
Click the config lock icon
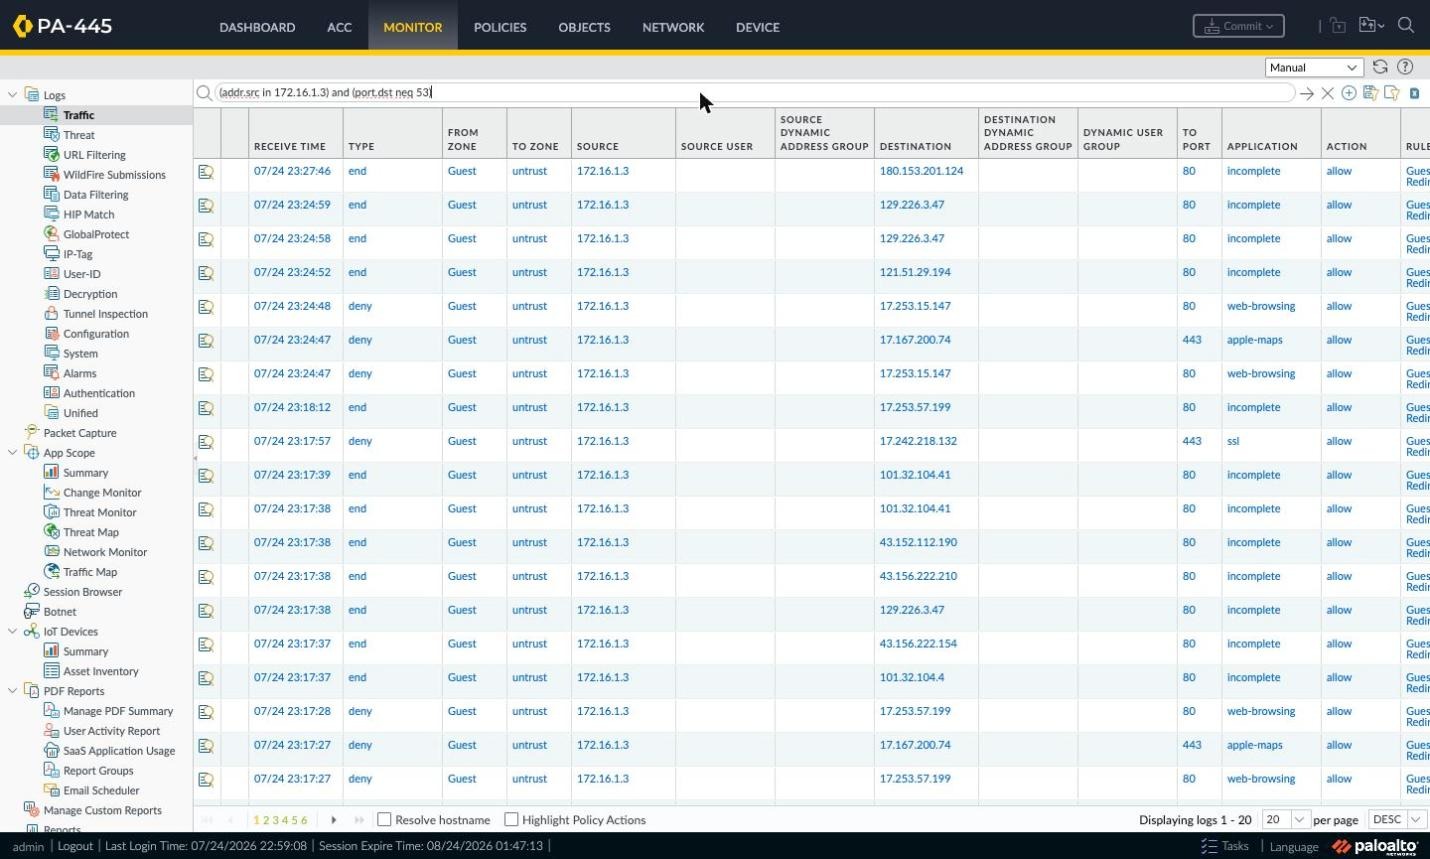point(1338,26)
